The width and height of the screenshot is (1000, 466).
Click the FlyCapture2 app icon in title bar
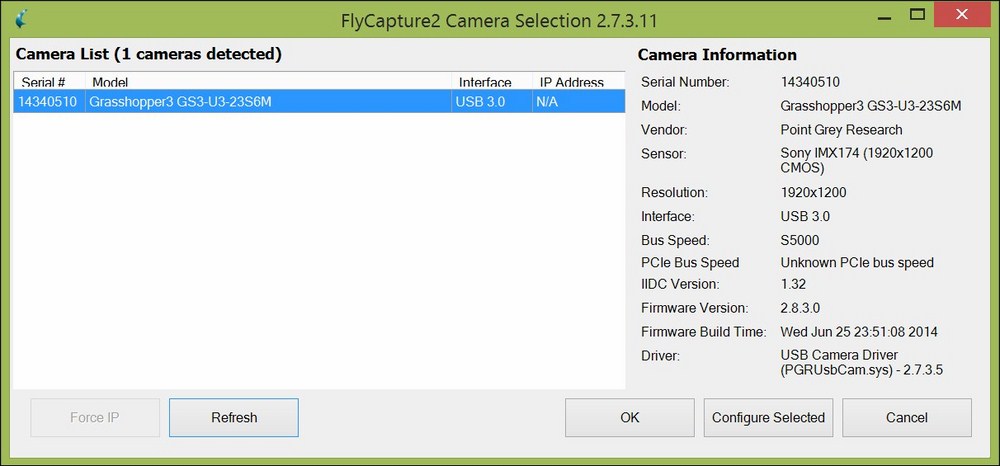tap(21, 19)
